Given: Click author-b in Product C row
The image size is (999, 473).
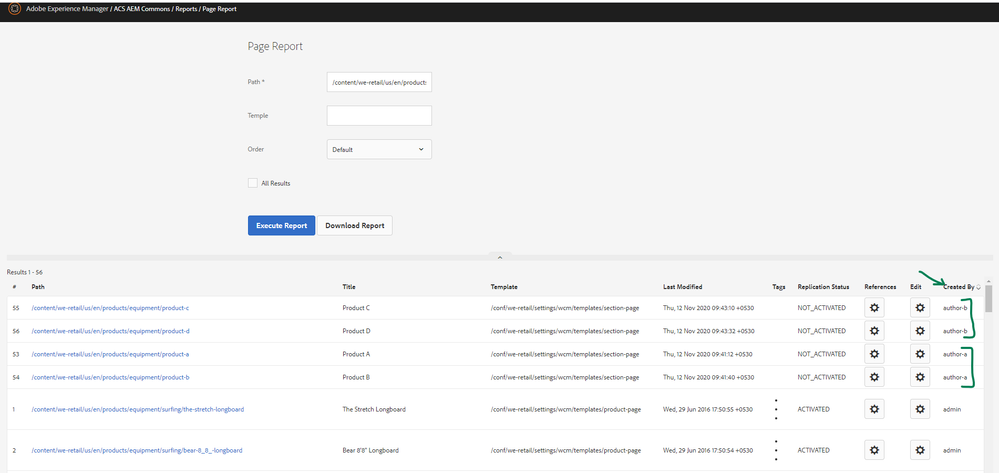Looking at the screenshot, I should coord(955,308).
